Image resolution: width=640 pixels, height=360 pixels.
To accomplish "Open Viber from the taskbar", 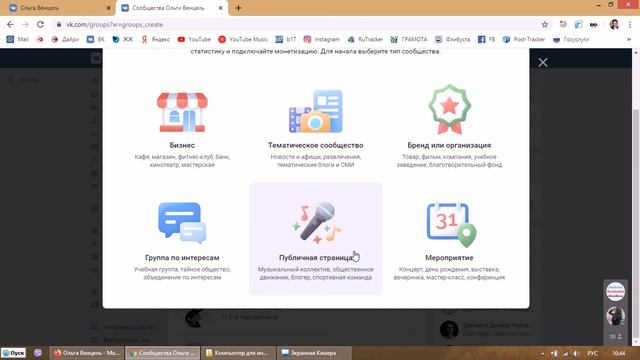I will tap(38, 353).
